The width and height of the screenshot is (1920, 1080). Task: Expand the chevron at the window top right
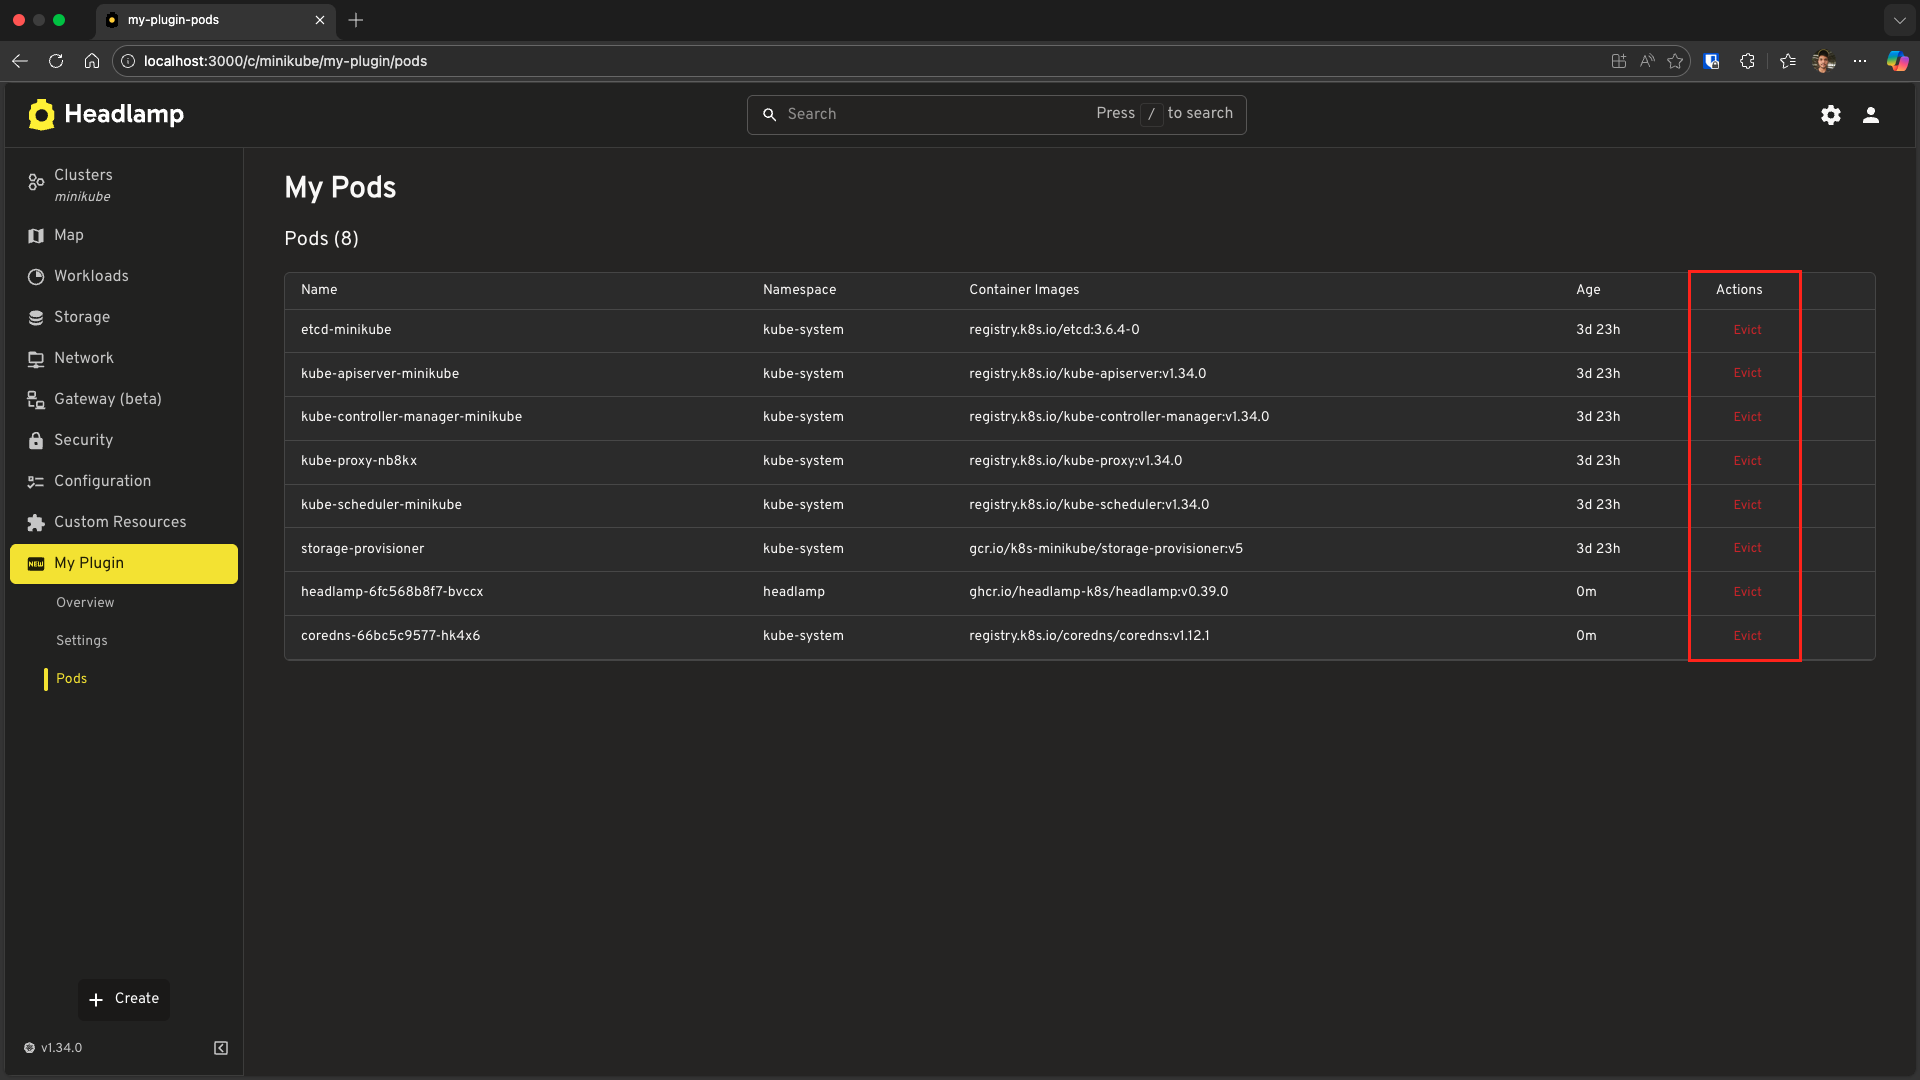1898,20
